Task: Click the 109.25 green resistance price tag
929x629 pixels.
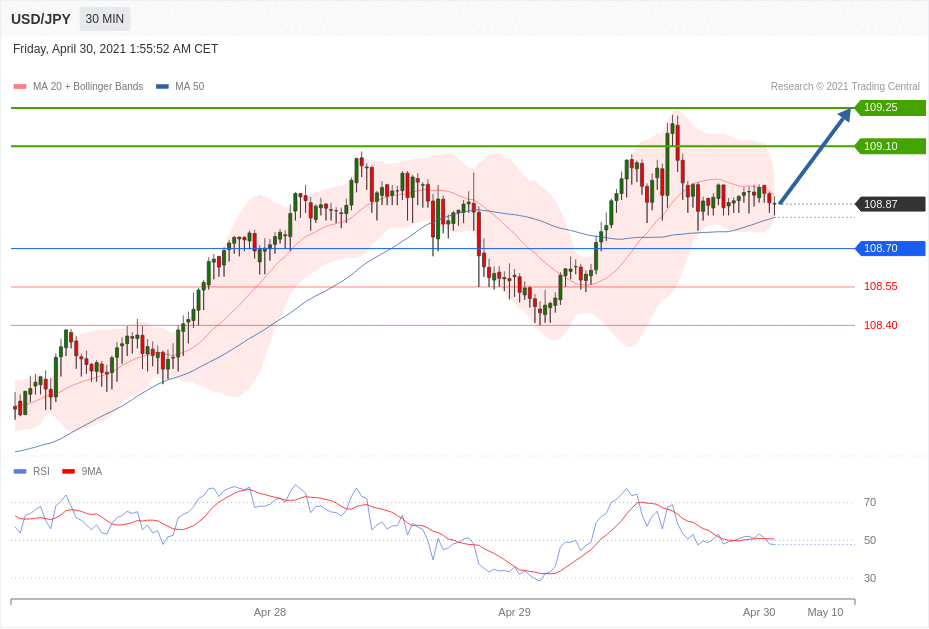Action: point(889,108)
